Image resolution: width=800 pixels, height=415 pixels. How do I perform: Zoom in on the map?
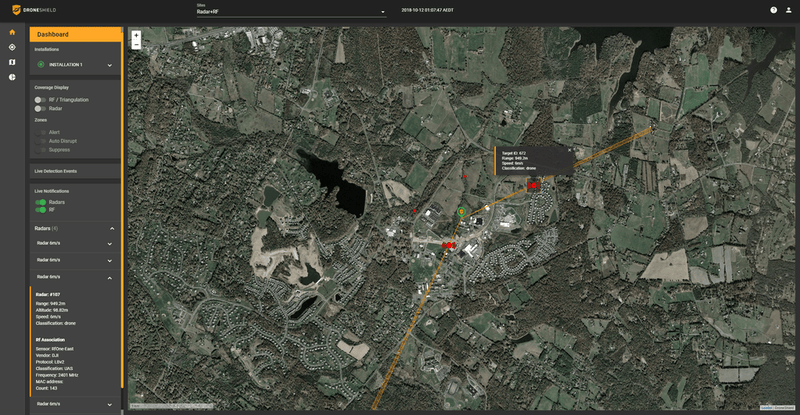pyautogui.click(x=136, y=35)
